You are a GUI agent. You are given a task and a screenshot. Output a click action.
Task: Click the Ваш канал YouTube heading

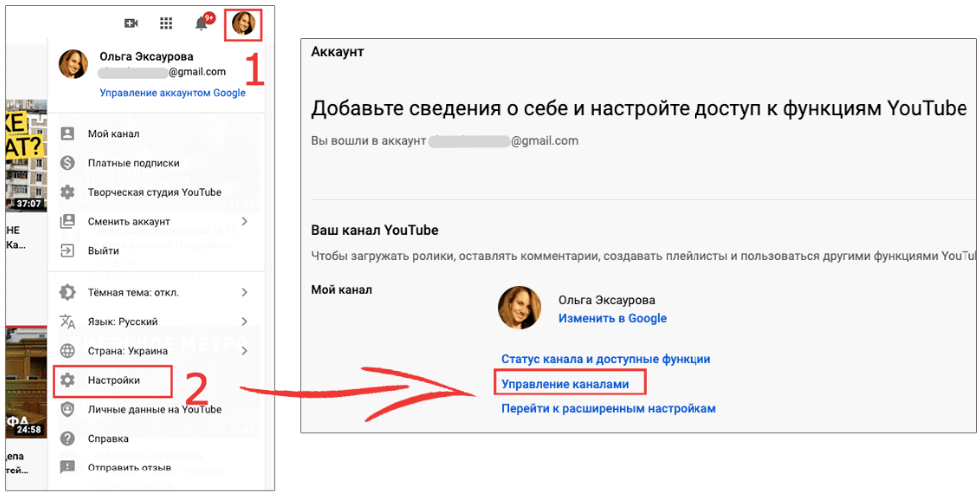coord(375,230)
